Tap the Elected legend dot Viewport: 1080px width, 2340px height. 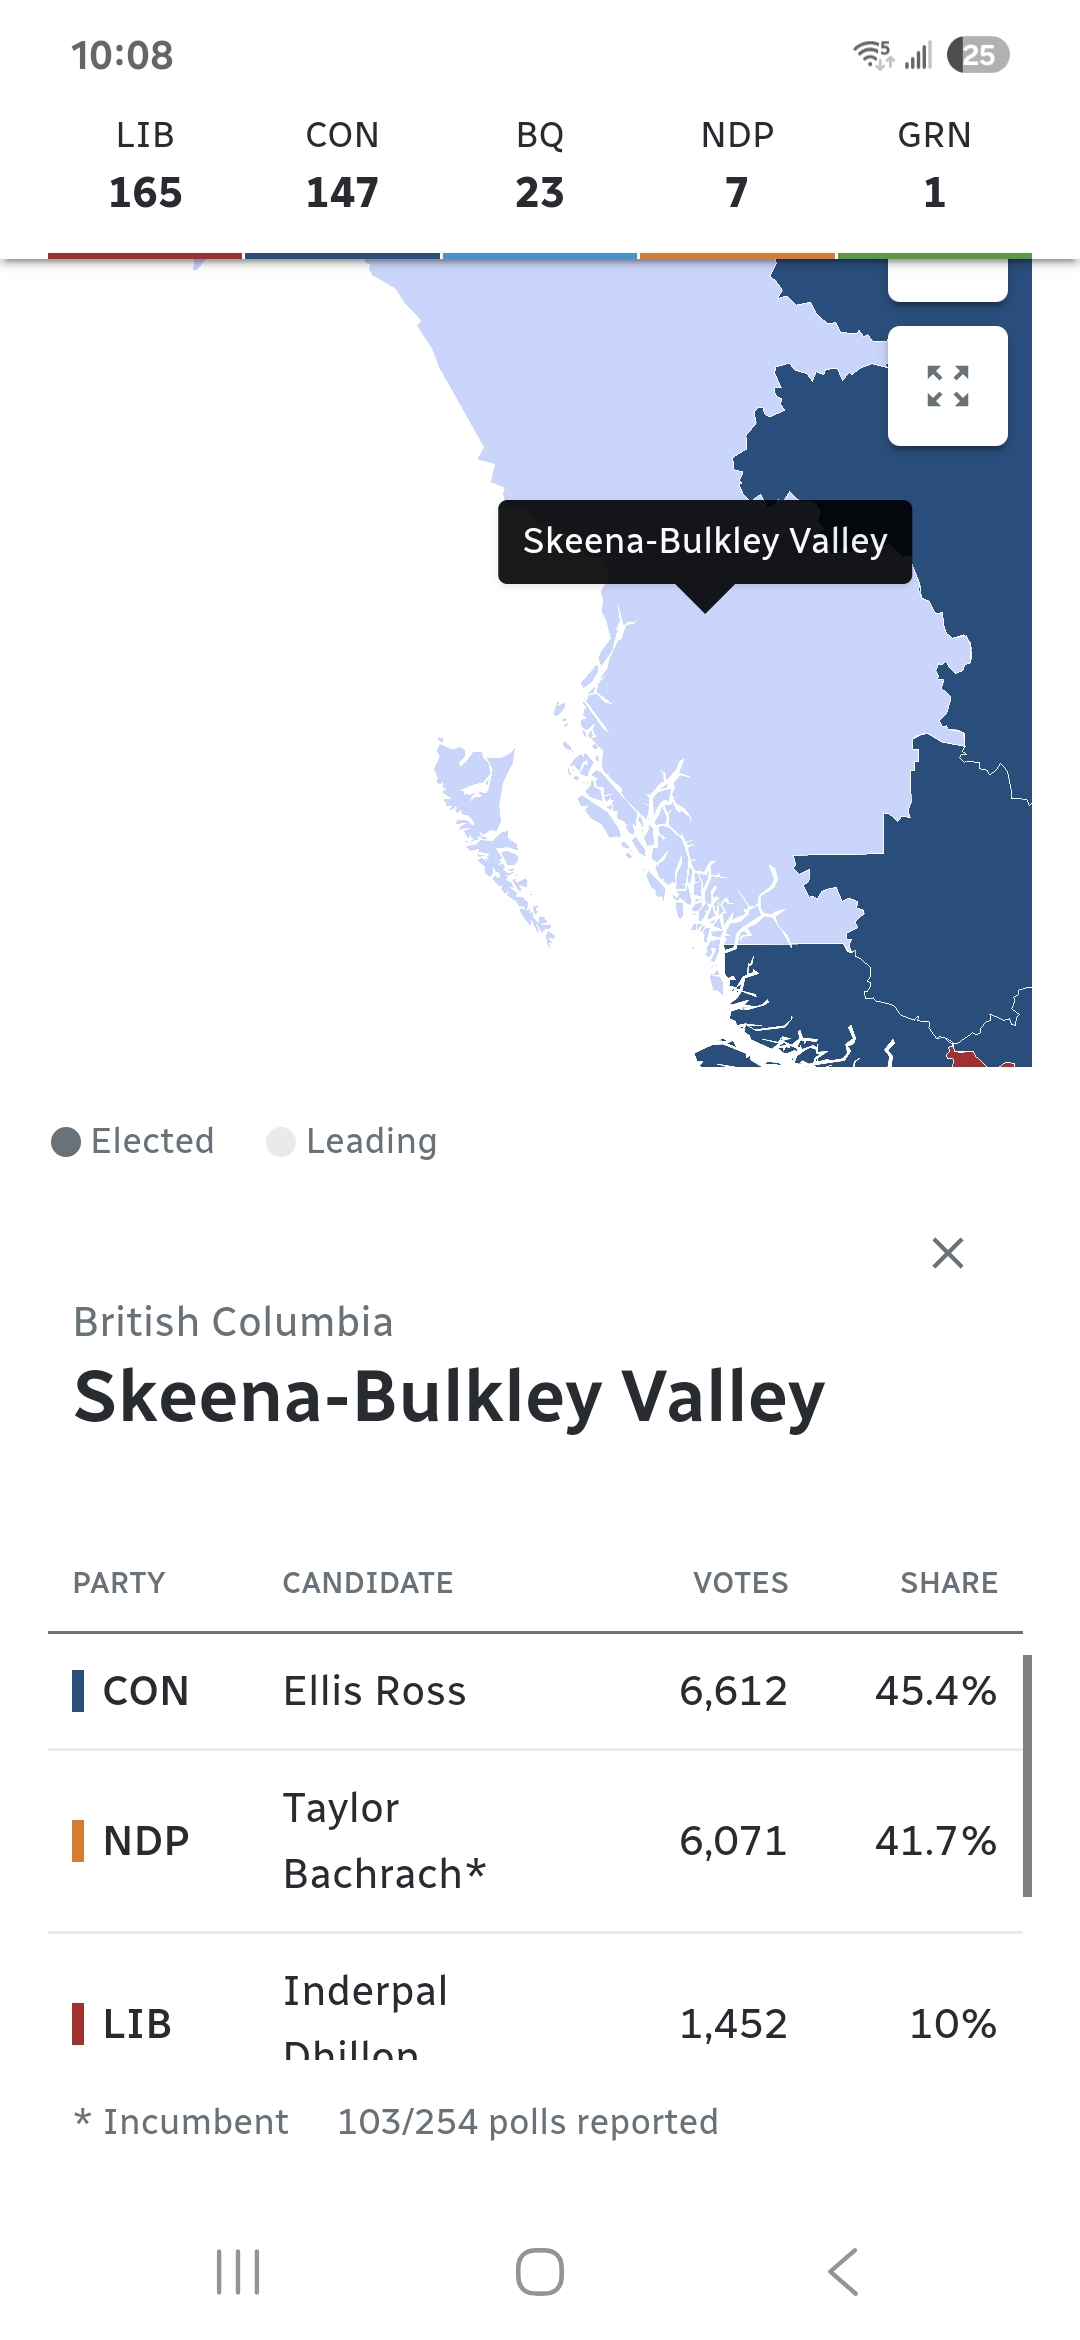point(66,1142)
